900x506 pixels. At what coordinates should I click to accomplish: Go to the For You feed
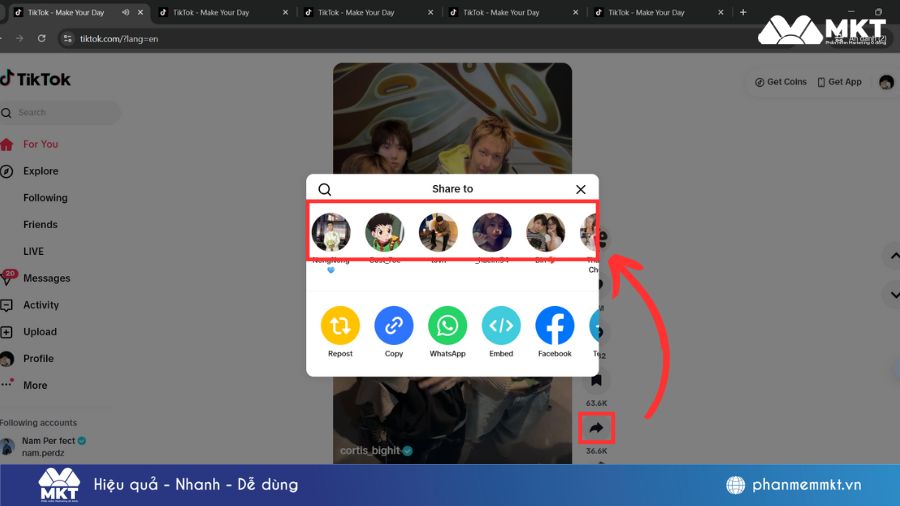click(x=40, y=144)
